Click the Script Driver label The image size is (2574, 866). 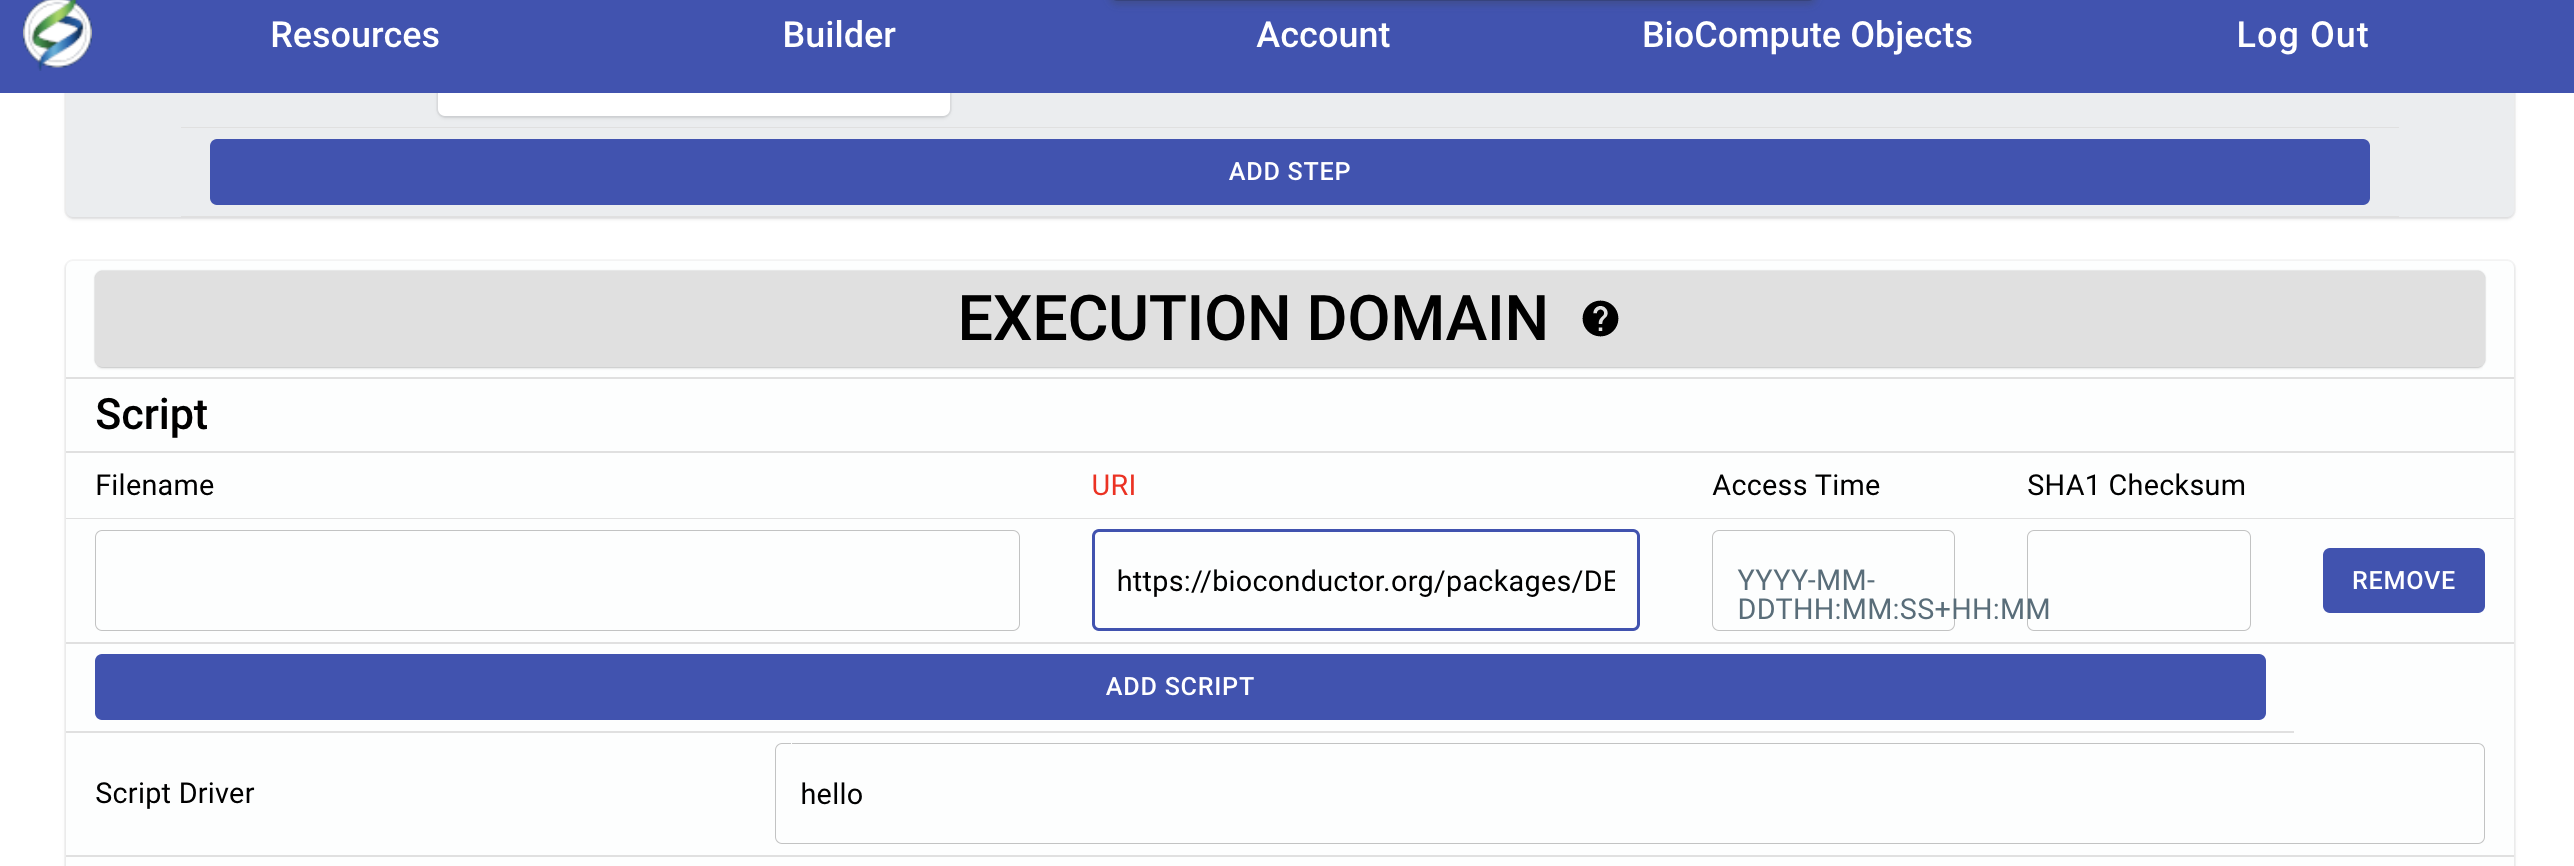175,793
